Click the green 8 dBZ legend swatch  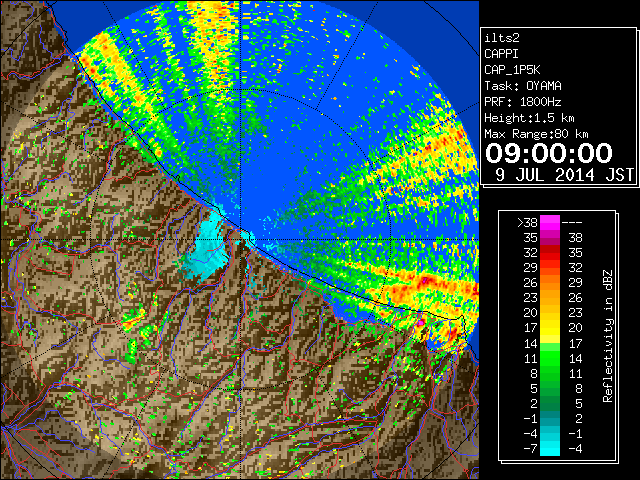[x=550, y=373]
